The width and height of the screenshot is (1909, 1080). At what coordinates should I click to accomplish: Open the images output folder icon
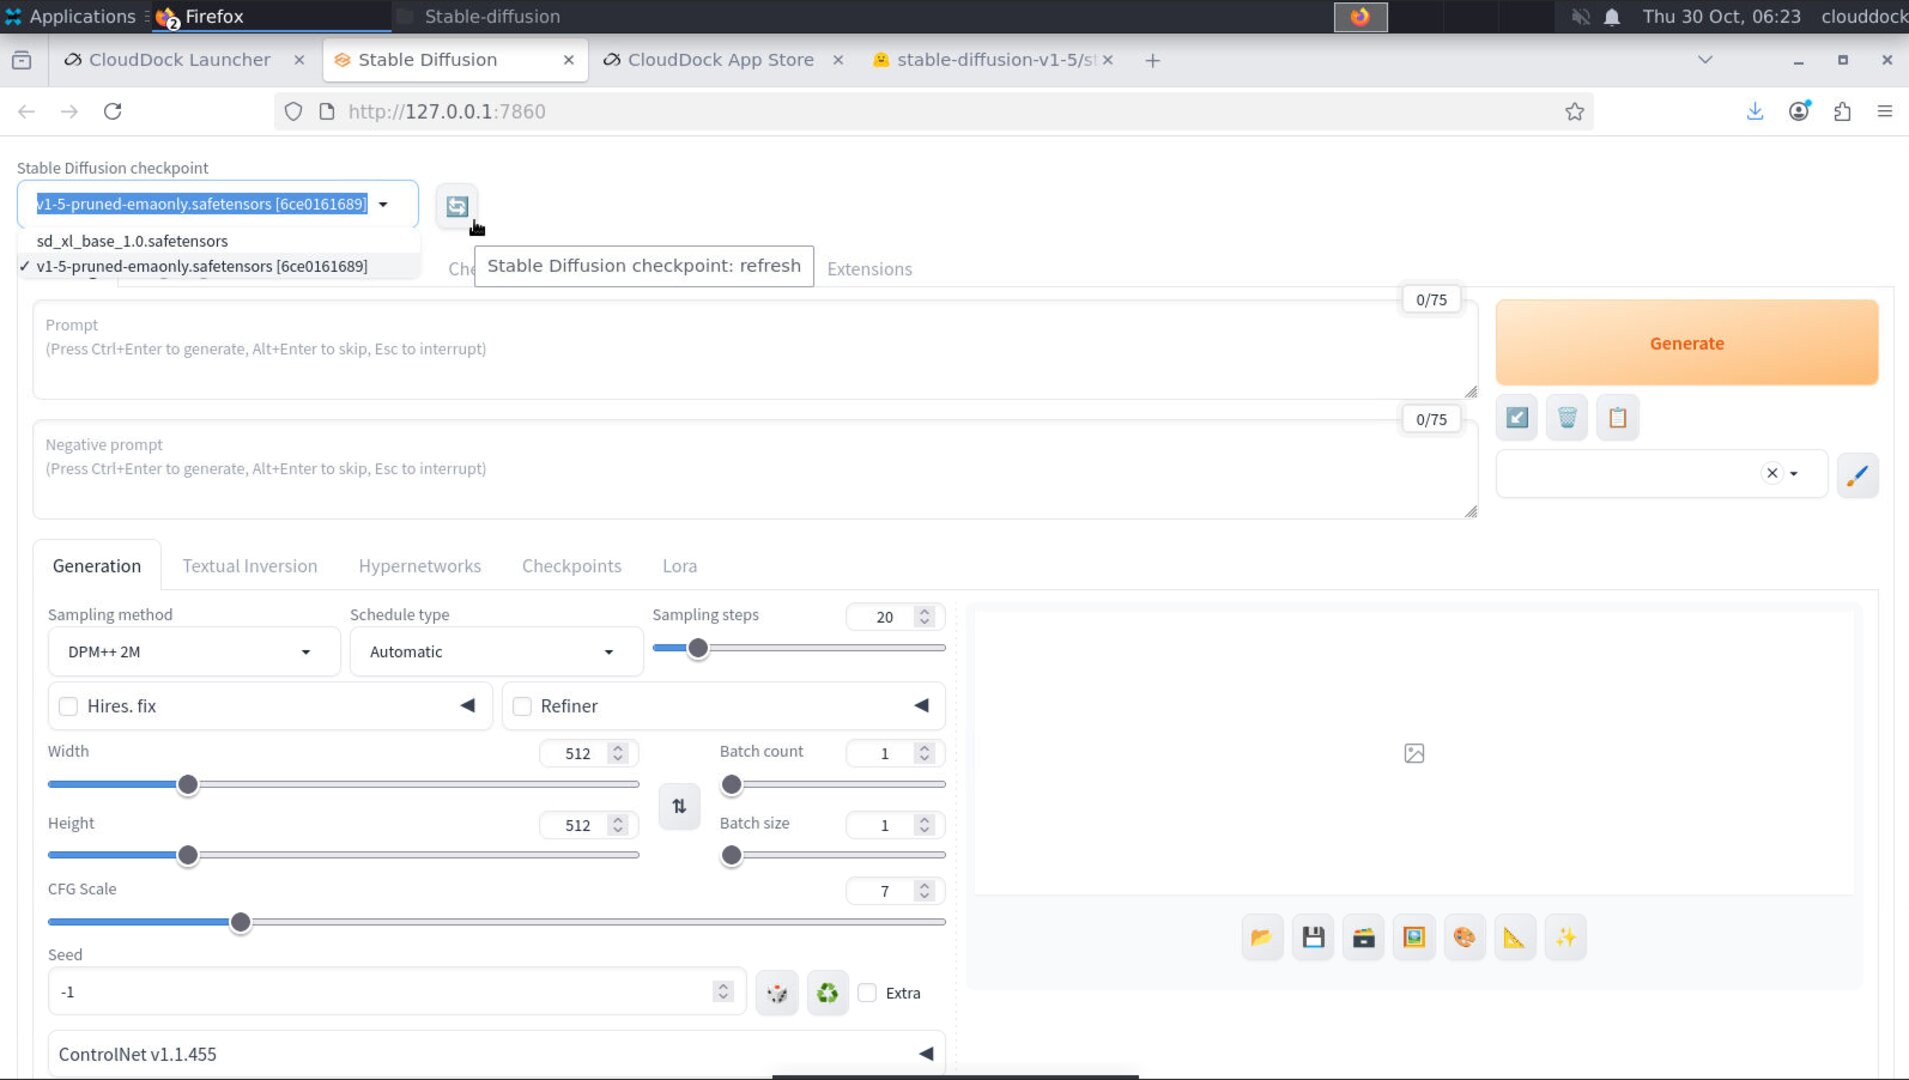point(1262,937)
